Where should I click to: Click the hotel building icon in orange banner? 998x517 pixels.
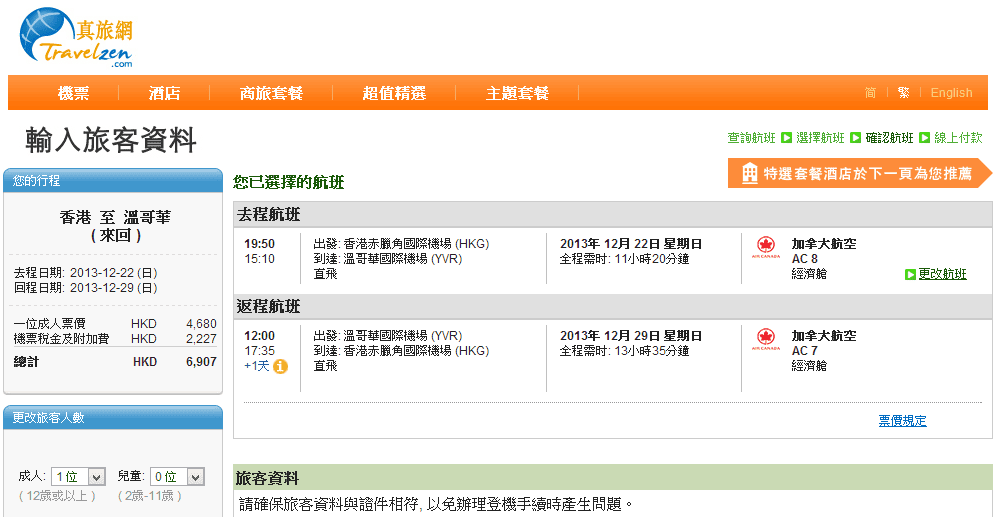tap(749, 174)
